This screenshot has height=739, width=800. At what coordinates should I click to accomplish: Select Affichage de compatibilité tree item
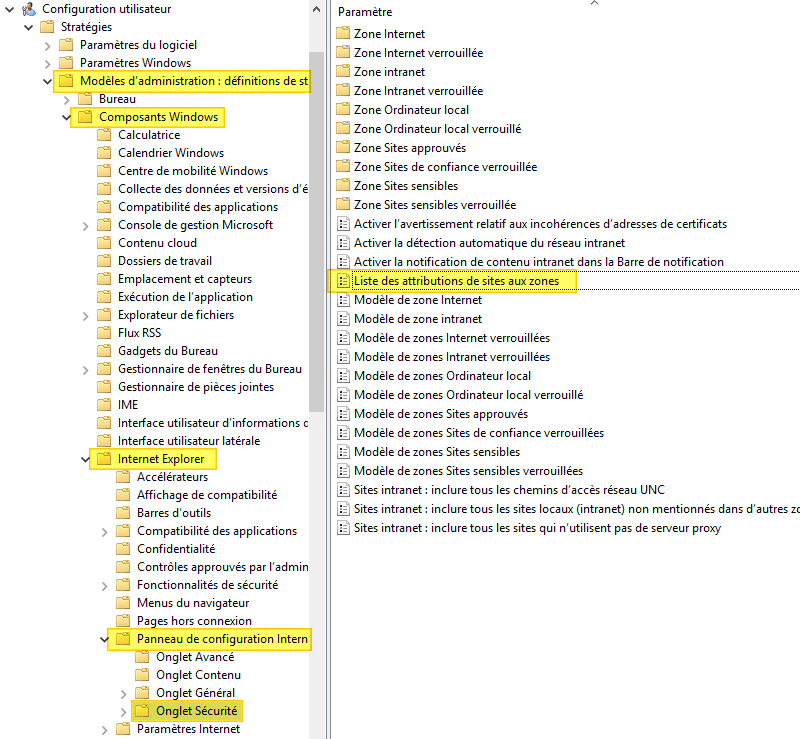pos(207,495)
